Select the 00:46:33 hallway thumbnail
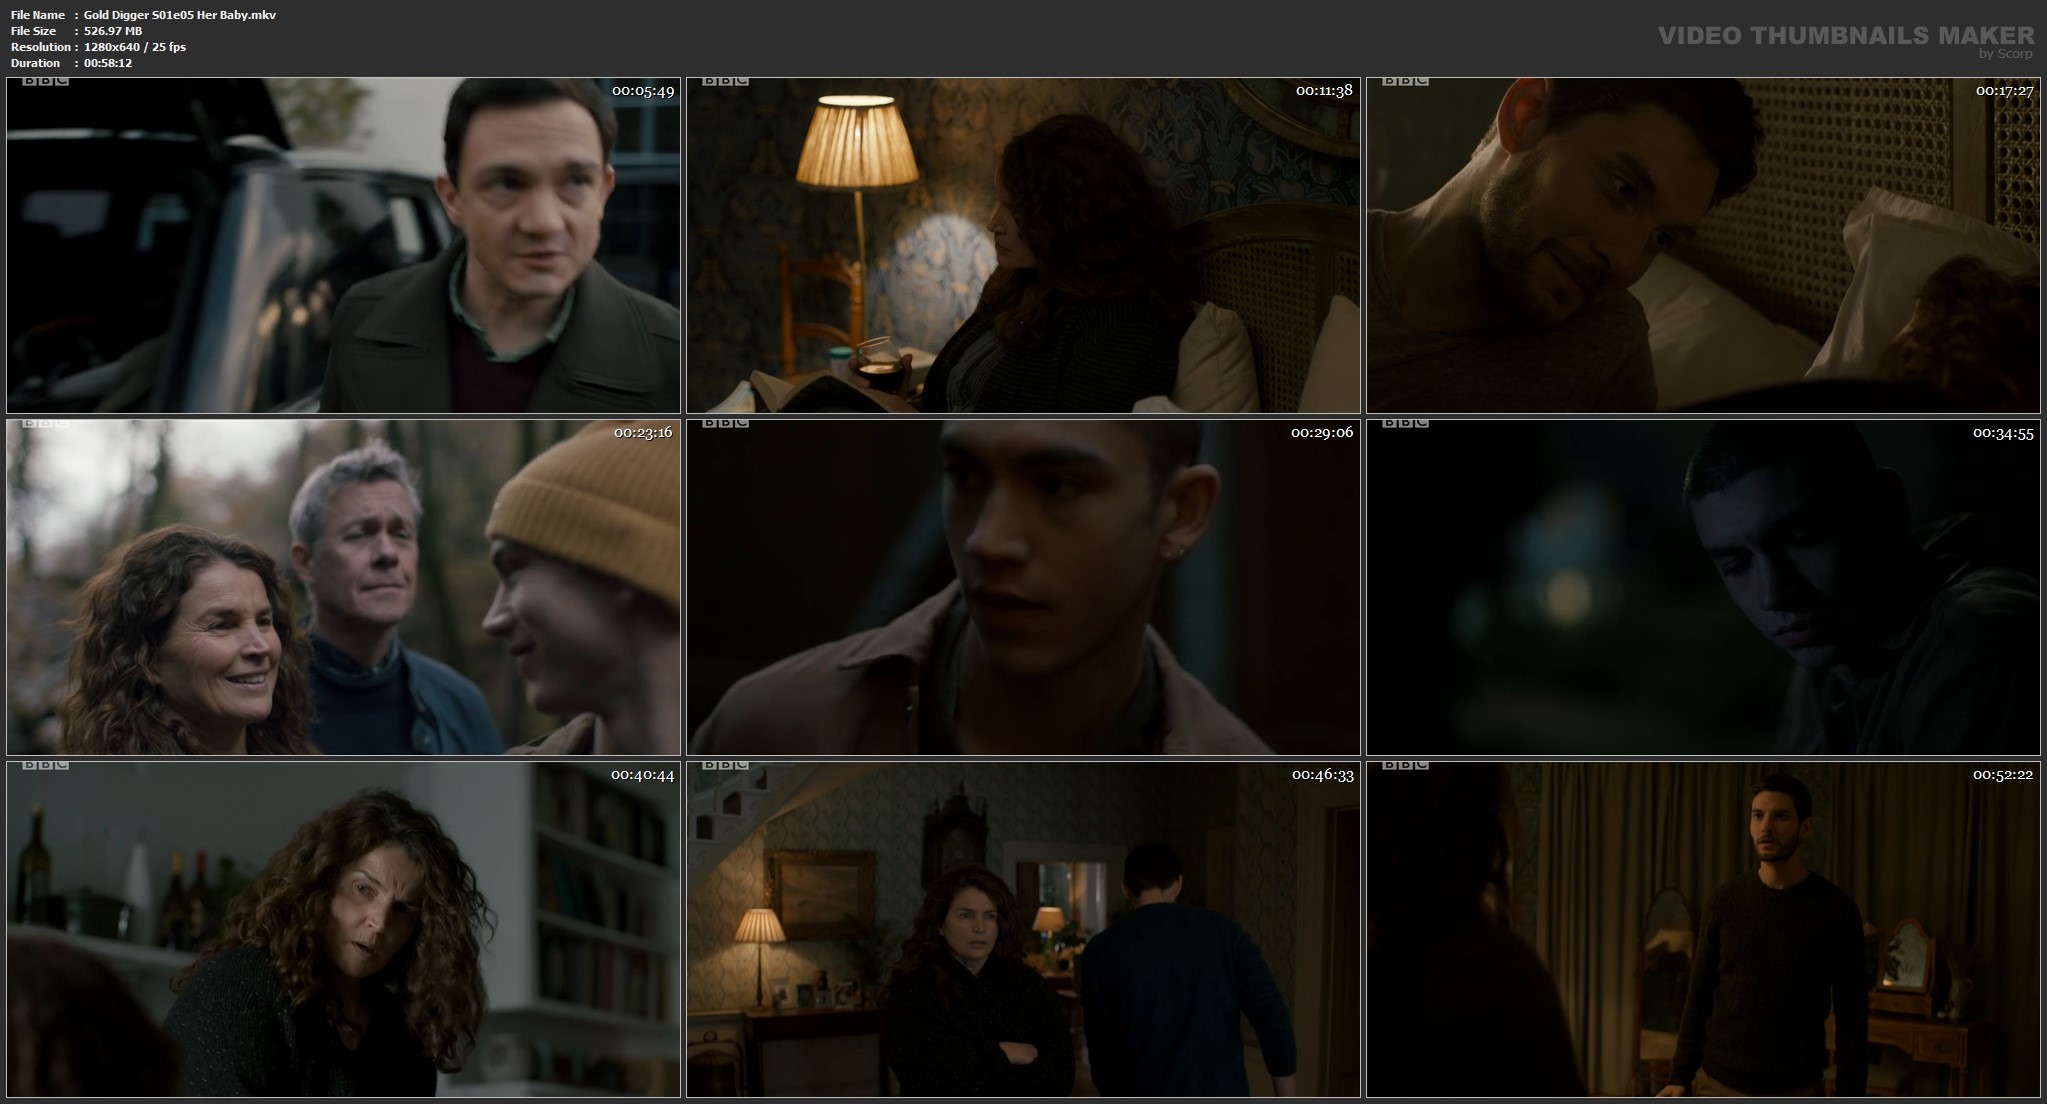2047x1104 pixels. (1023, 929)
